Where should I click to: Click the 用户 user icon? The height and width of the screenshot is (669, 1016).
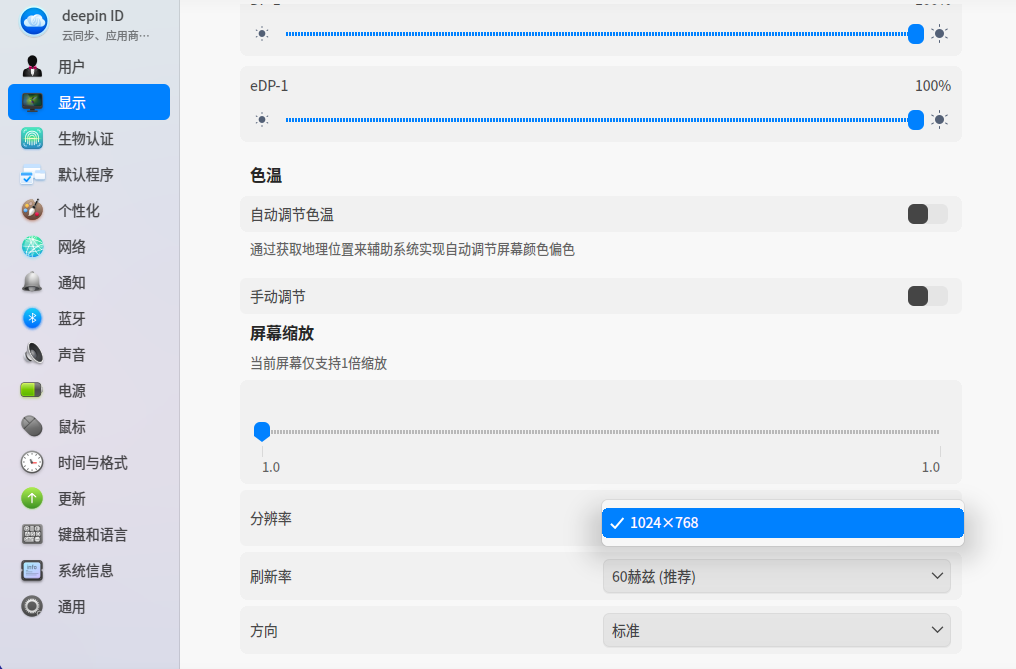32,66
